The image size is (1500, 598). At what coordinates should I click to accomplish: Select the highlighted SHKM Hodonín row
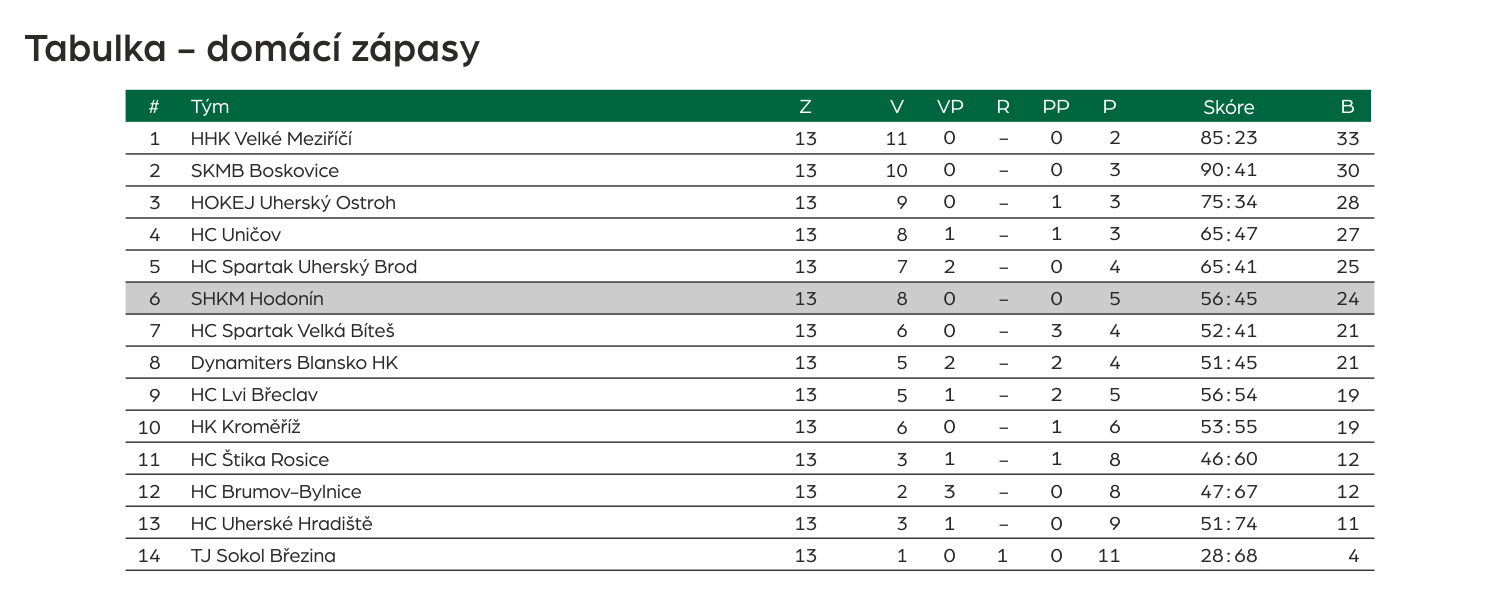[750, 298]
